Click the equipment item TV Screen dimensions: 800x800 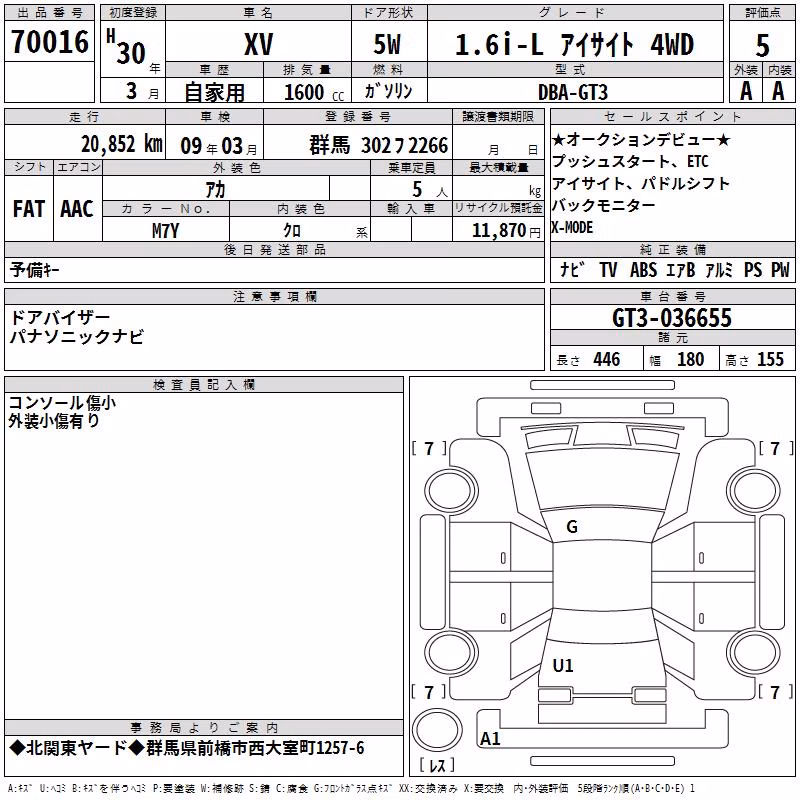608,269
